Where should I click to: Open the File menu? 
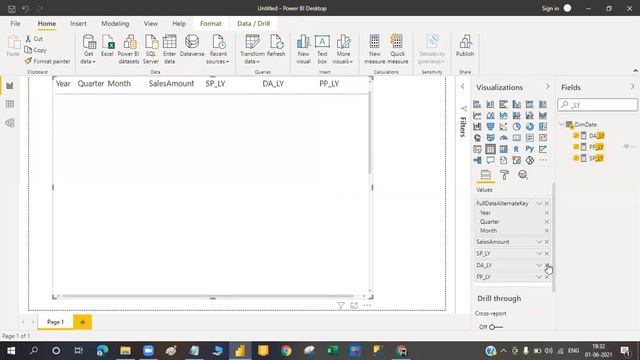16,24
